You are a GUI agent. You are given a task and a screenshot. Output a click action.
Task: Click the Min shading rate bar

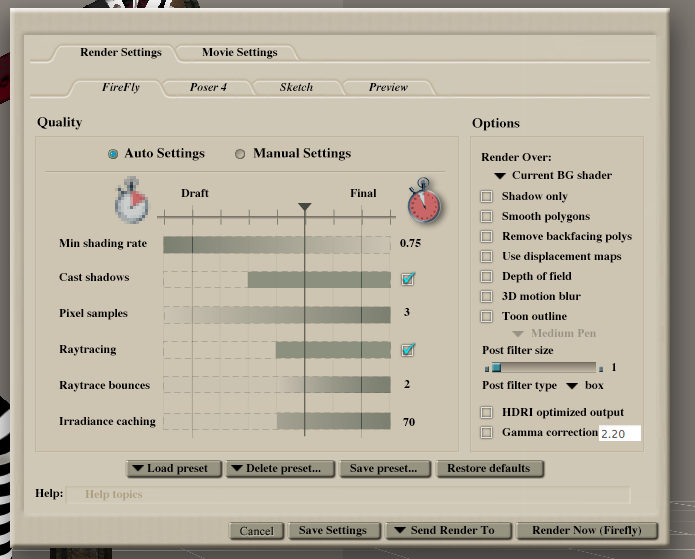pos(277,245)
